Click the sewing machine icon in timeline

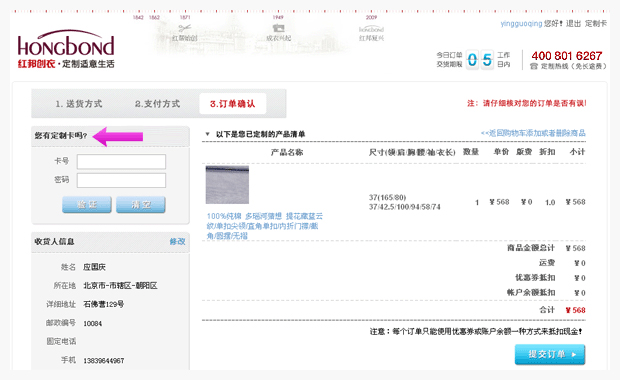click(x=278, y=28)
